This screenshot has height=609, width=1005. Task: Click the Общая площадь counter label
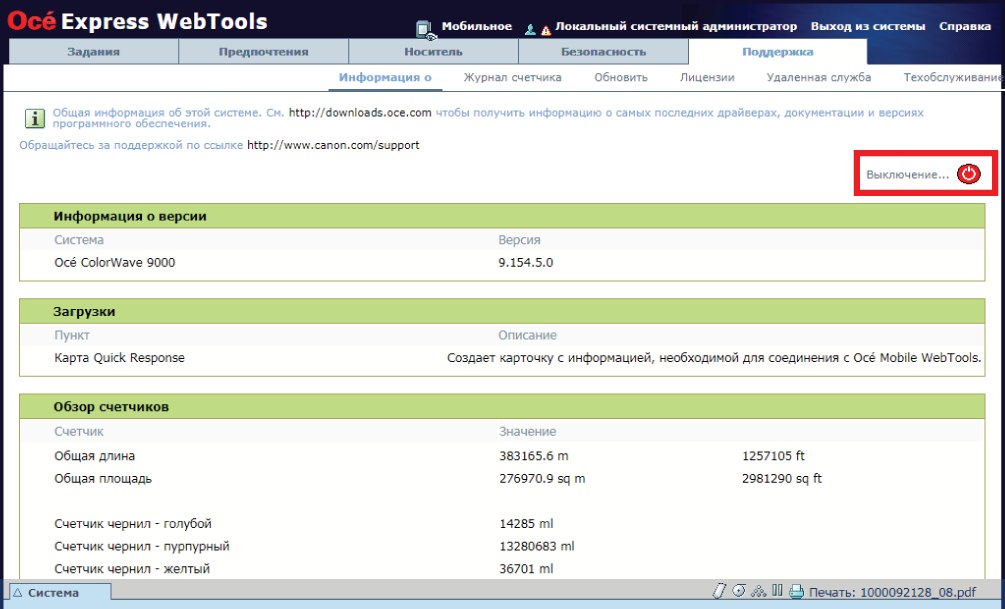pyautogui.click(x=103, y=479)
